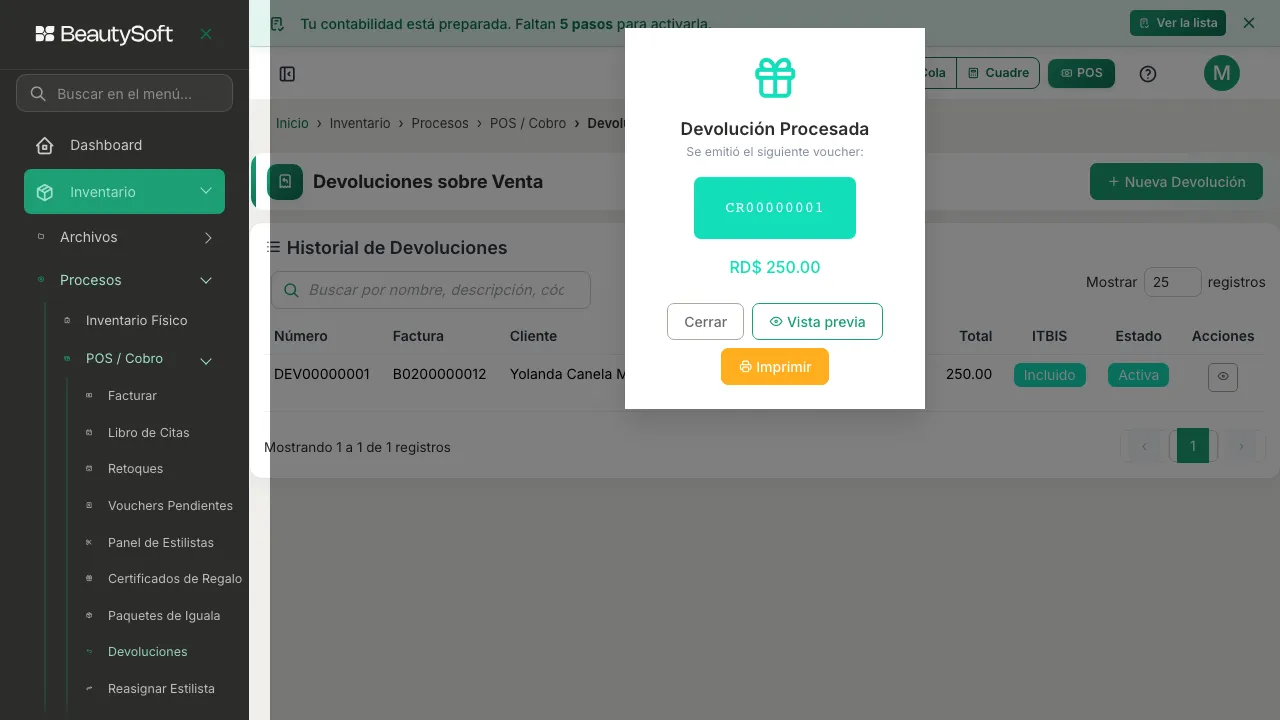Screen dimensions: 1280x720
Task: Dismiss the accounting banner with X
Action: click(x=1249, y=23)
